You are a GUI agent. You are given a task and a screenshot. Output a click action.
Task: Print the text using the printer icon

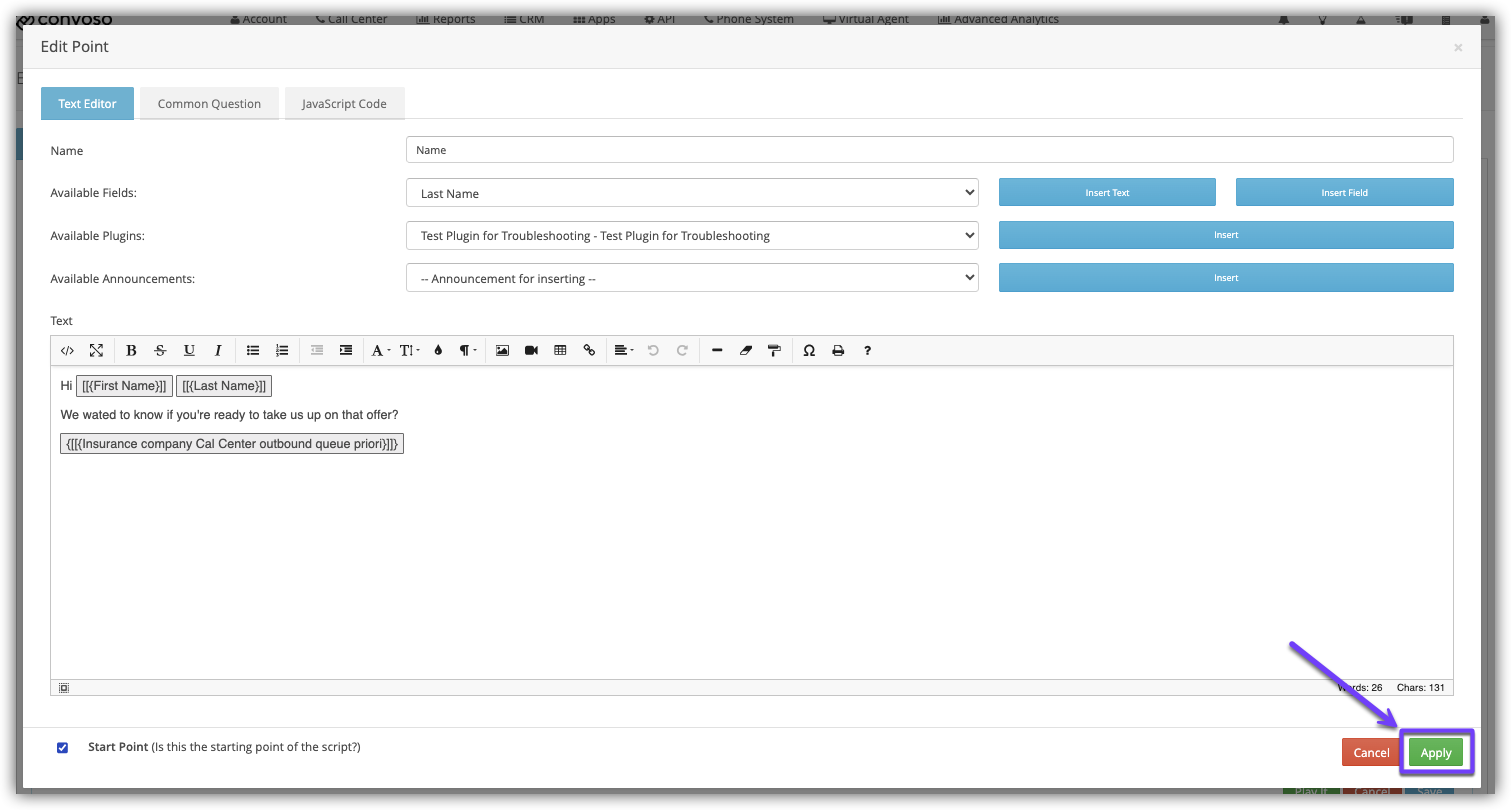838,351
